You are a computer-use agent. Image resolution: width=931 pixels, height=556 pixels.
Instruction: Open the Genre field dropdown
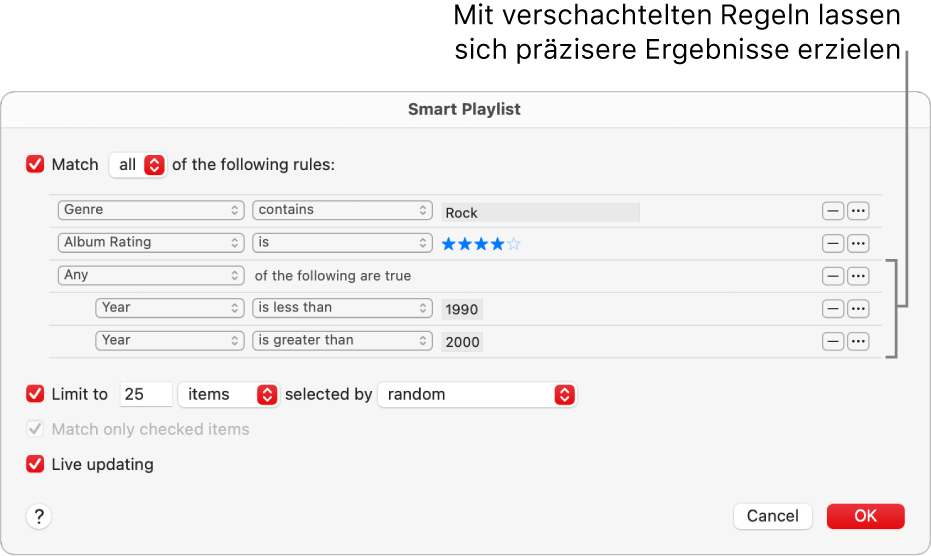point(152,211)
